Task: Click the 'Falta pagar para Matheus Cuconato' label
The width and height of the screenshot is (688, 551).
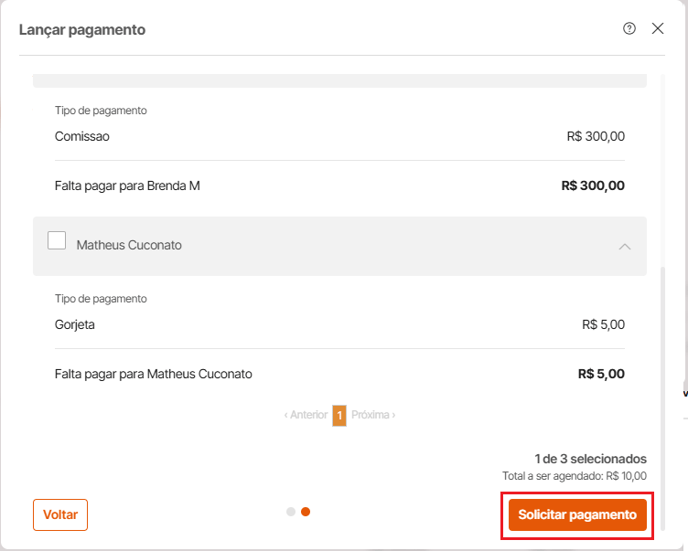Action: [154, 374]
